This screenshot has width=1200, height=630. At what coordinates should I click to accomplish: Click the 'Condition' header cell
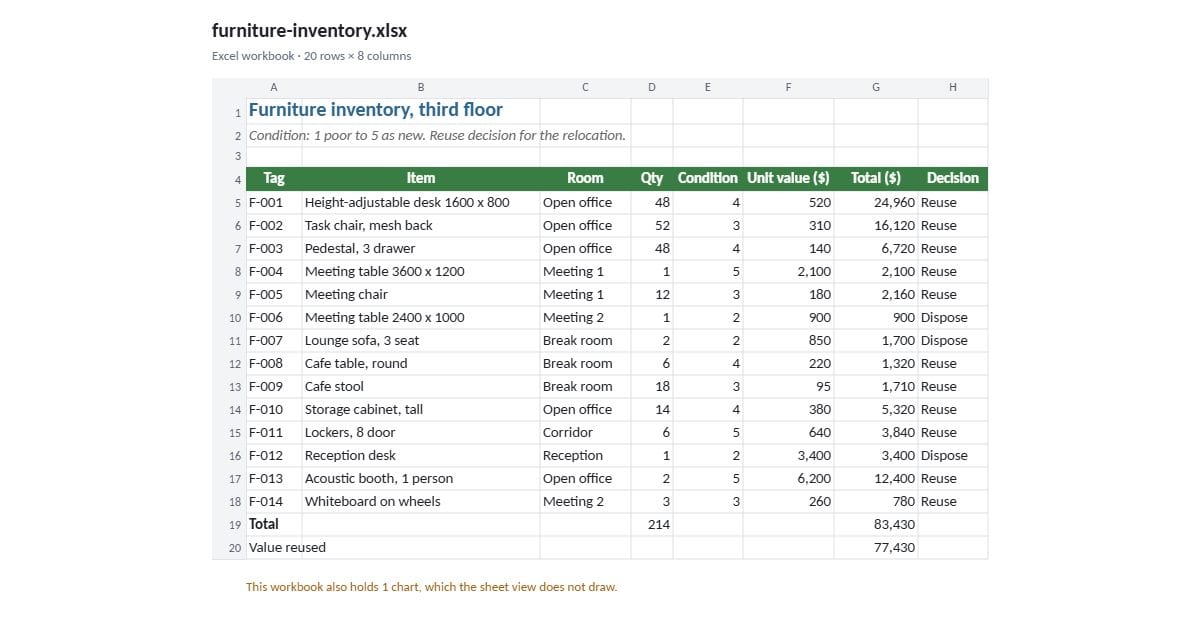[x=708, y=178]
